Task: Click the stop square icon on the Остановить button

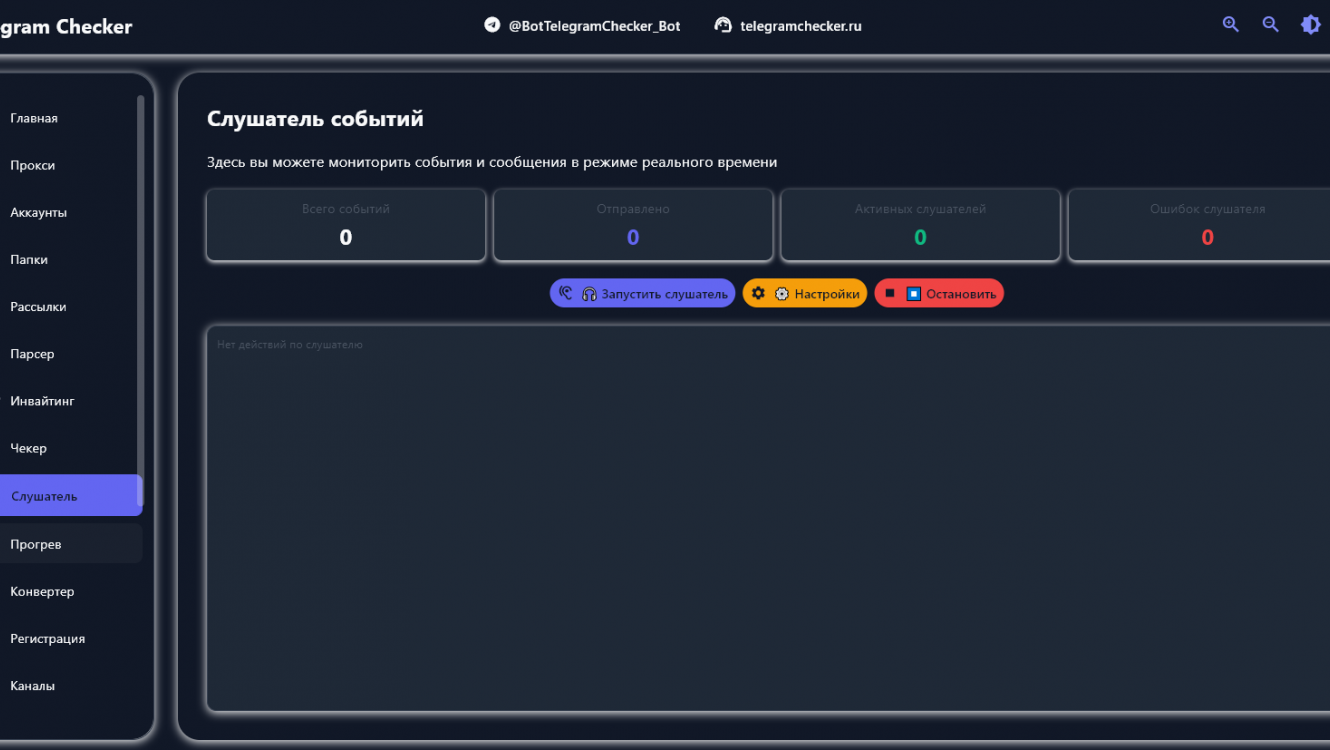Action: point(889,293)
